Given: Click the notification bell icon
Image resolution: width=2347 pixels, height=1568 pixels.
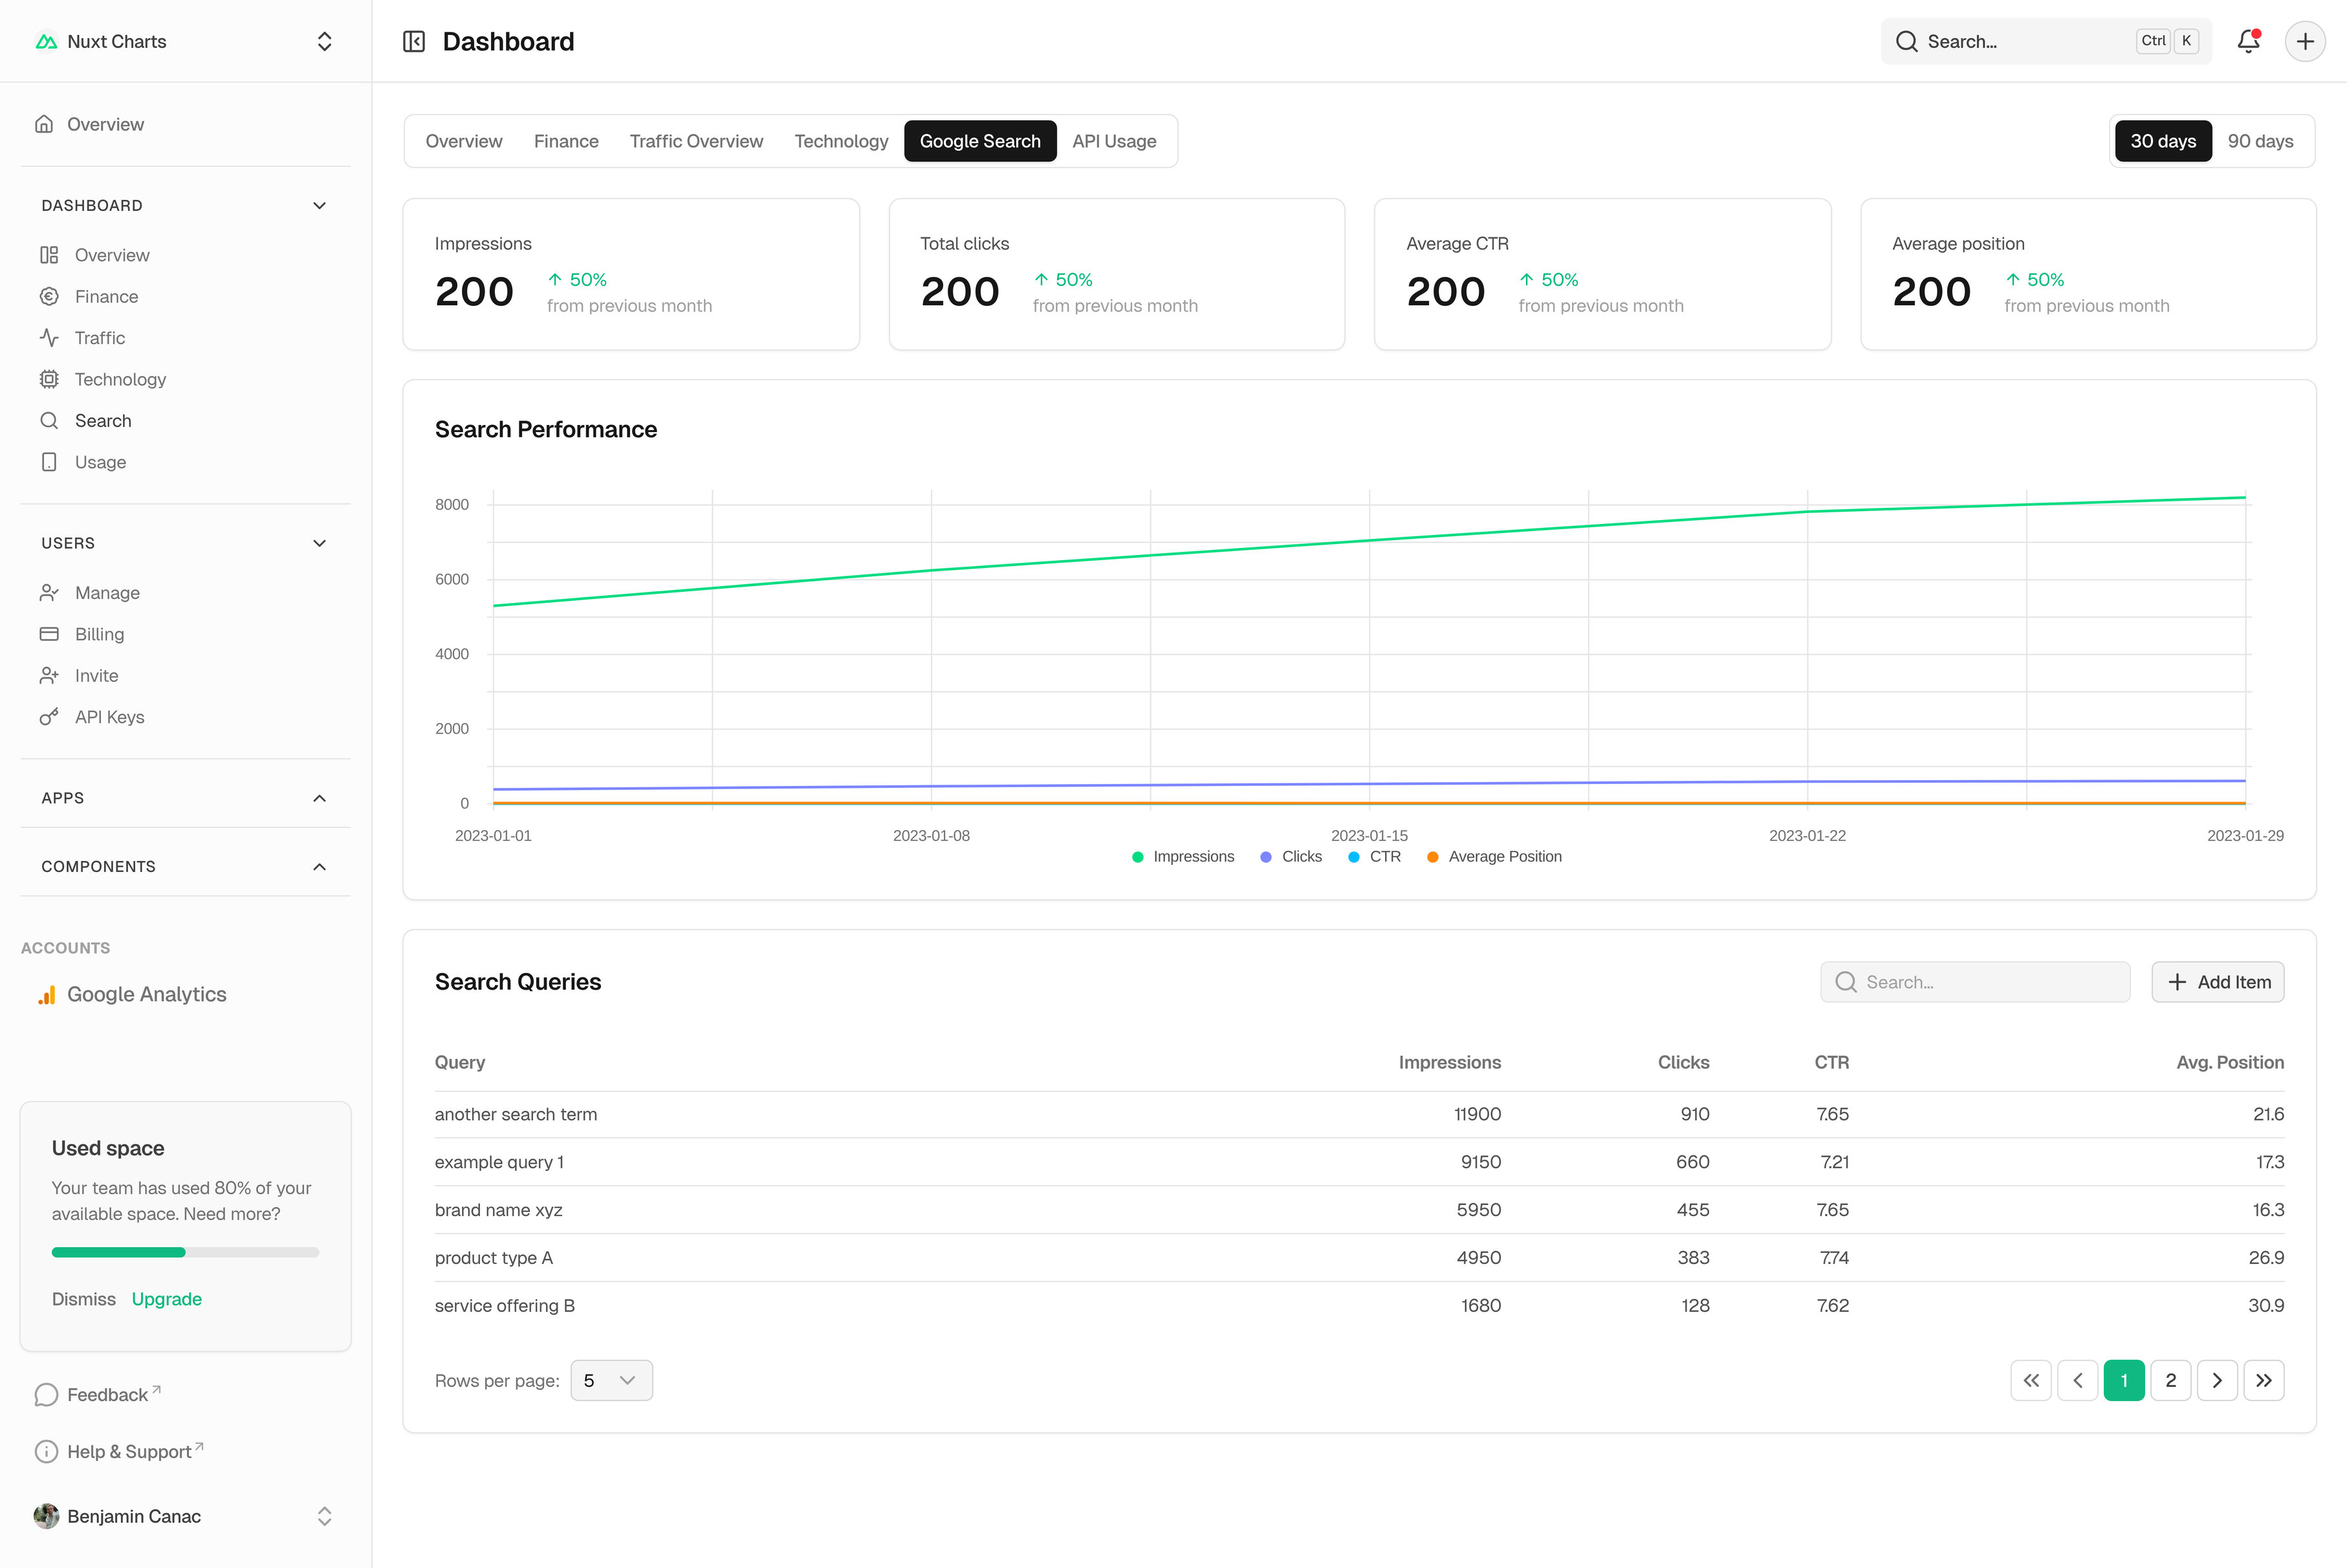Looking at the screenshot, I should point(2248,41).
